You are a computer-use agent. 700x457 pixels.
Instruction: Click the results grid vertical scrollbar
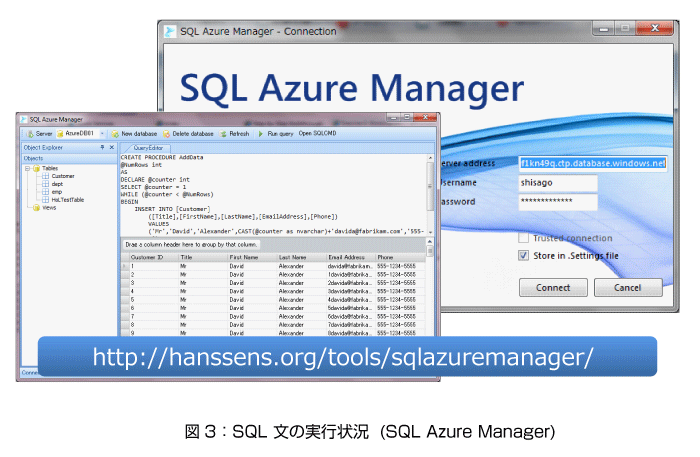coord(430,287)
